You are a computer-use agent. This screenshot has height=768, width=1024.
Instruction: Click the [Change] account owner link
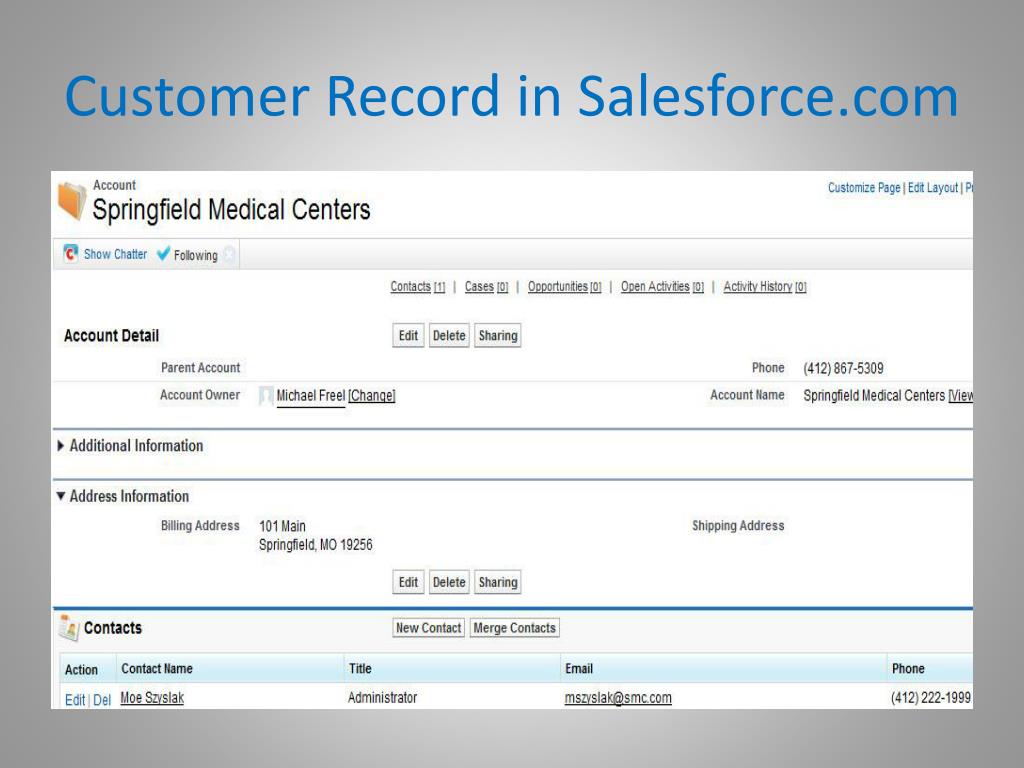(372, 396)
